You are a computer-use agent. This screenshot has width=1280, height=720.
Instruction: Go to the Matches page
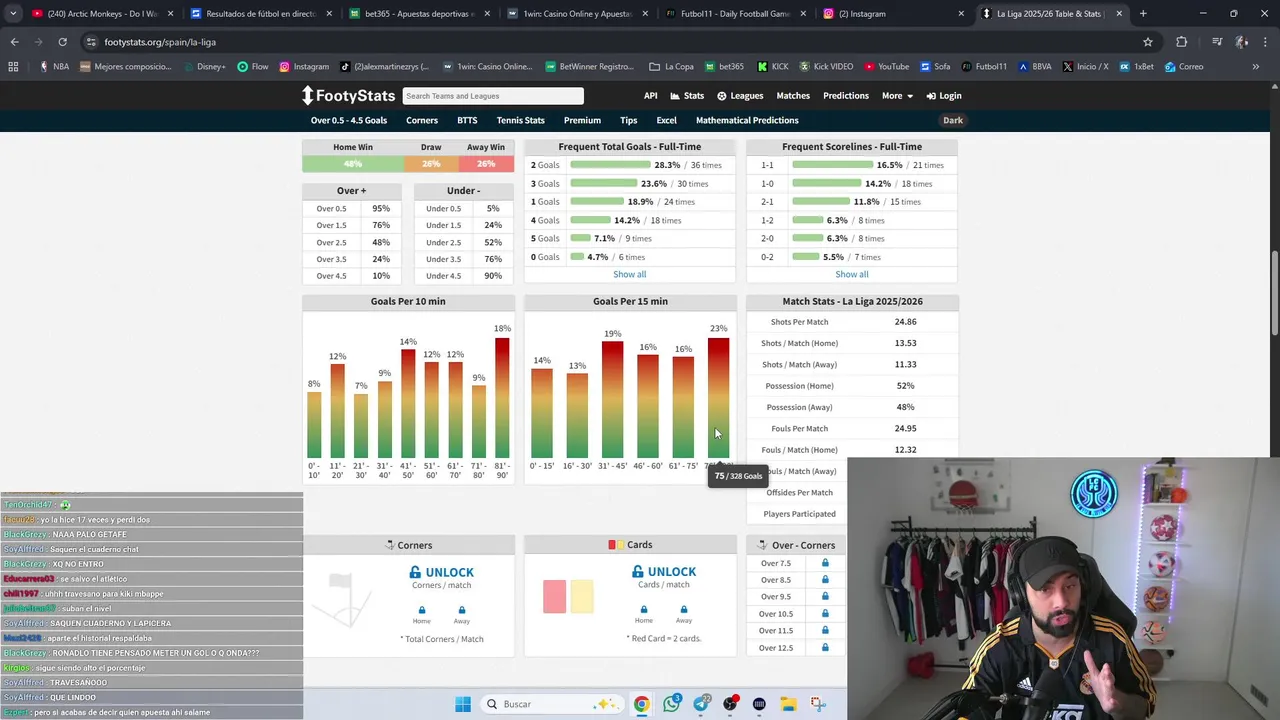coord(793,96)
